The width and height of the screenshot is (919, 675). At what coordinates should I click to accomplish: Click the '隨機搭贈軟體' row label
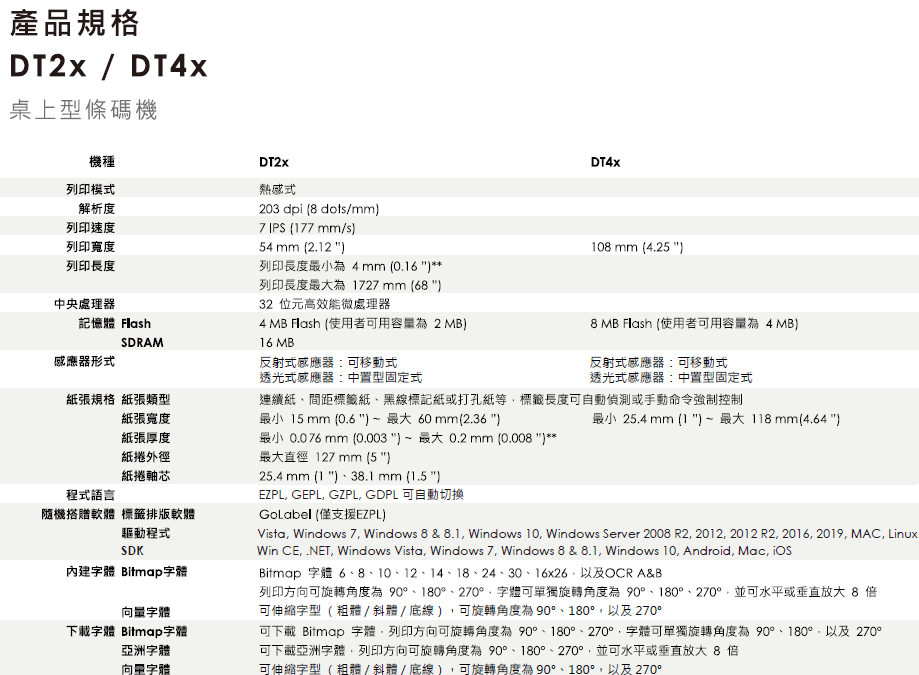coord(78,514)
